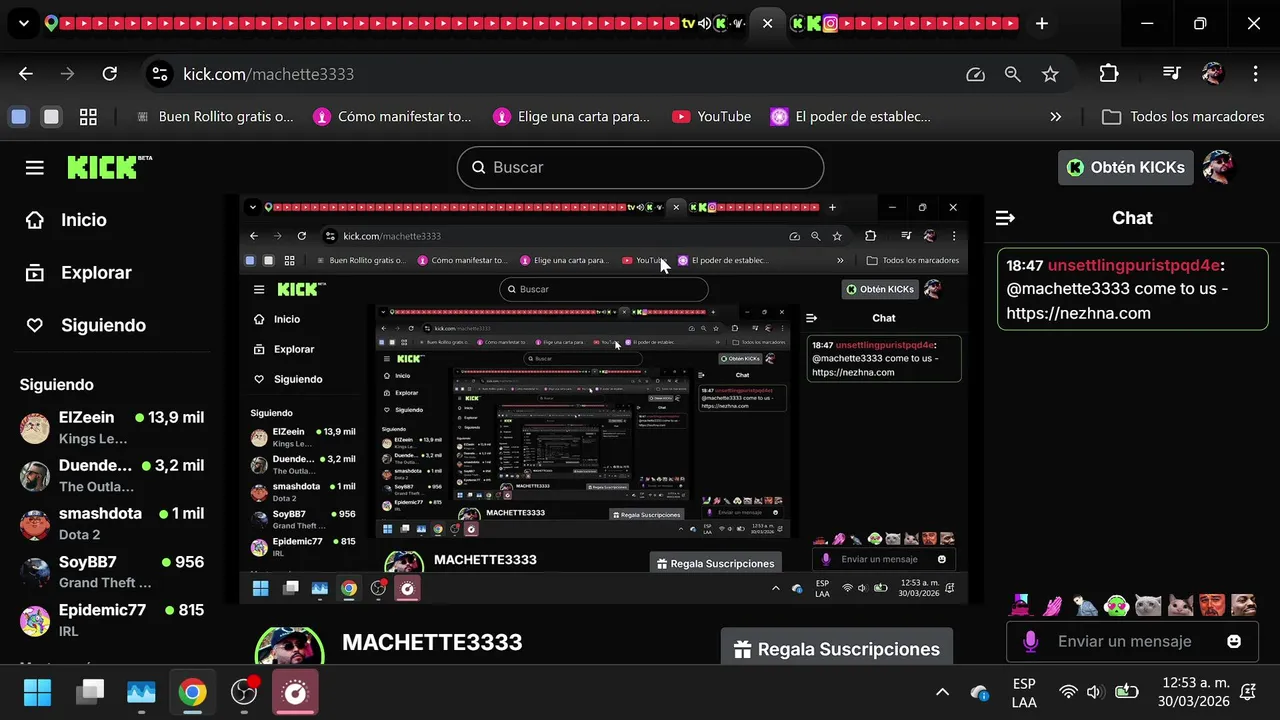Open the emoji picker smiley icon

1234,641
